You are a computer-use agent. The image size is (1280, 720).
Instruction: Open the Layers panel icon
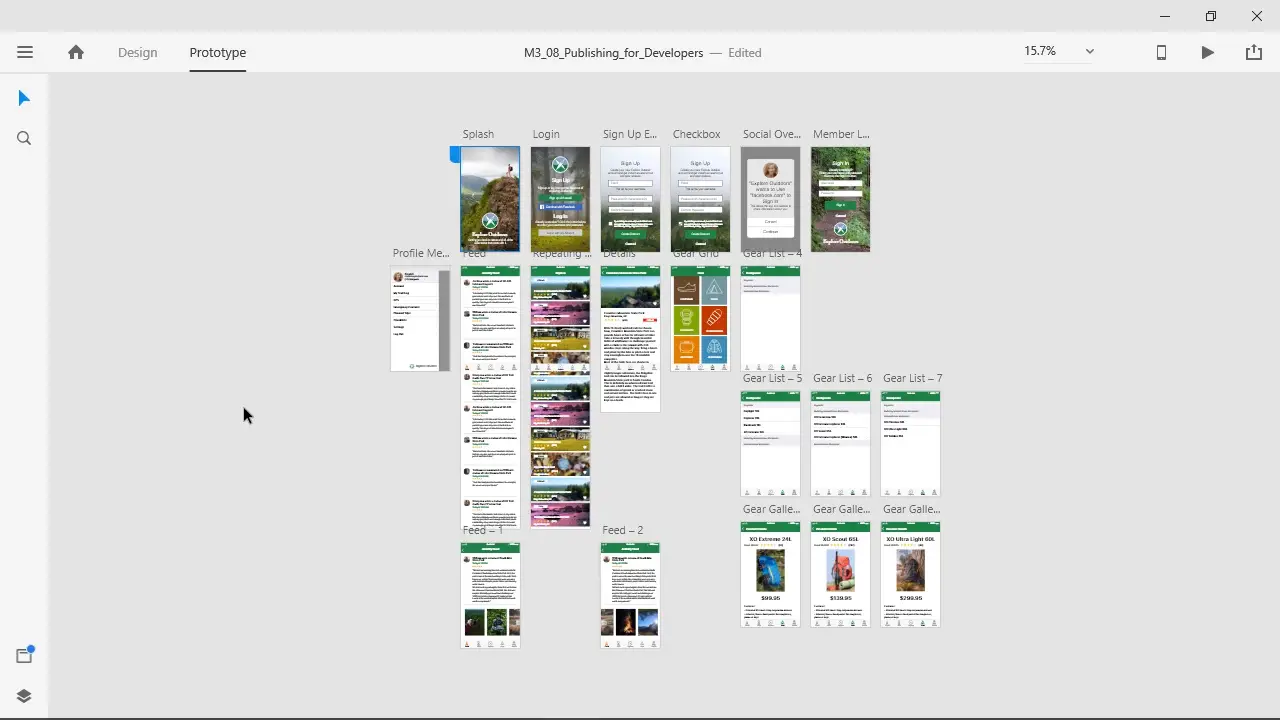tap(24, 696)
